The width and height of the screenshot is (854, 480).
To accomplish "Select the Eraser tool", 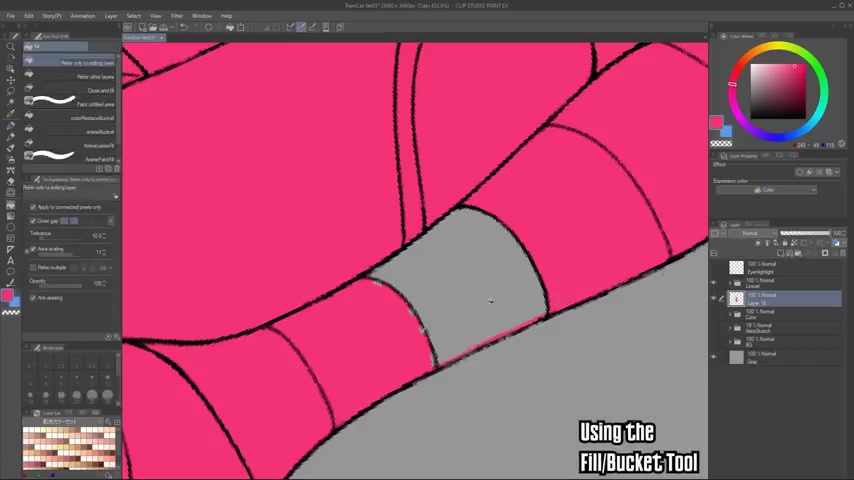I will [x=10, y=181].
